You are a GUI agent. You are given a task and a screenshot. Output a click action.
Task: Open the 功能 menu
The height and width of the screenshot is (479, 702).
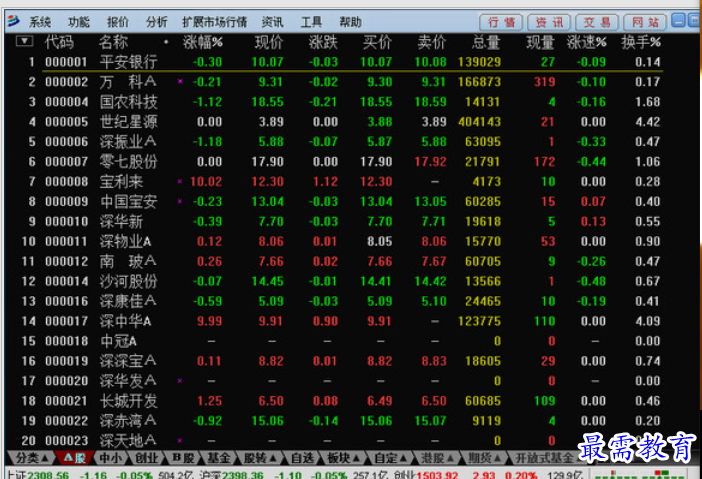point(79,22)
